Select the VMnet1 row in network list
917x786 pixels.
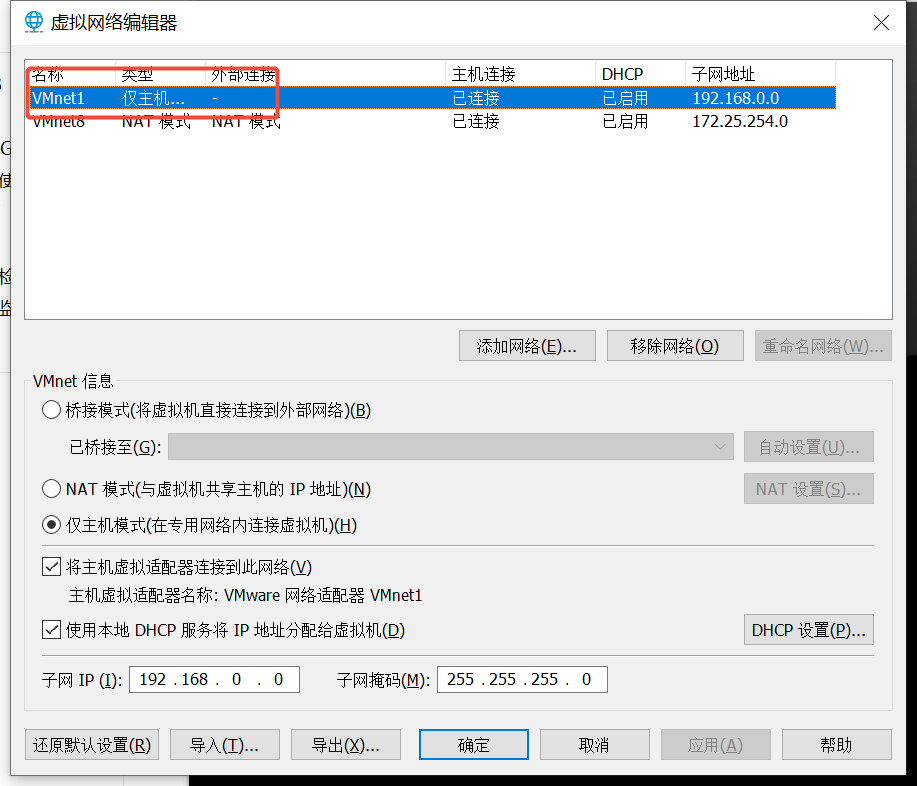[x=433, y=98]
